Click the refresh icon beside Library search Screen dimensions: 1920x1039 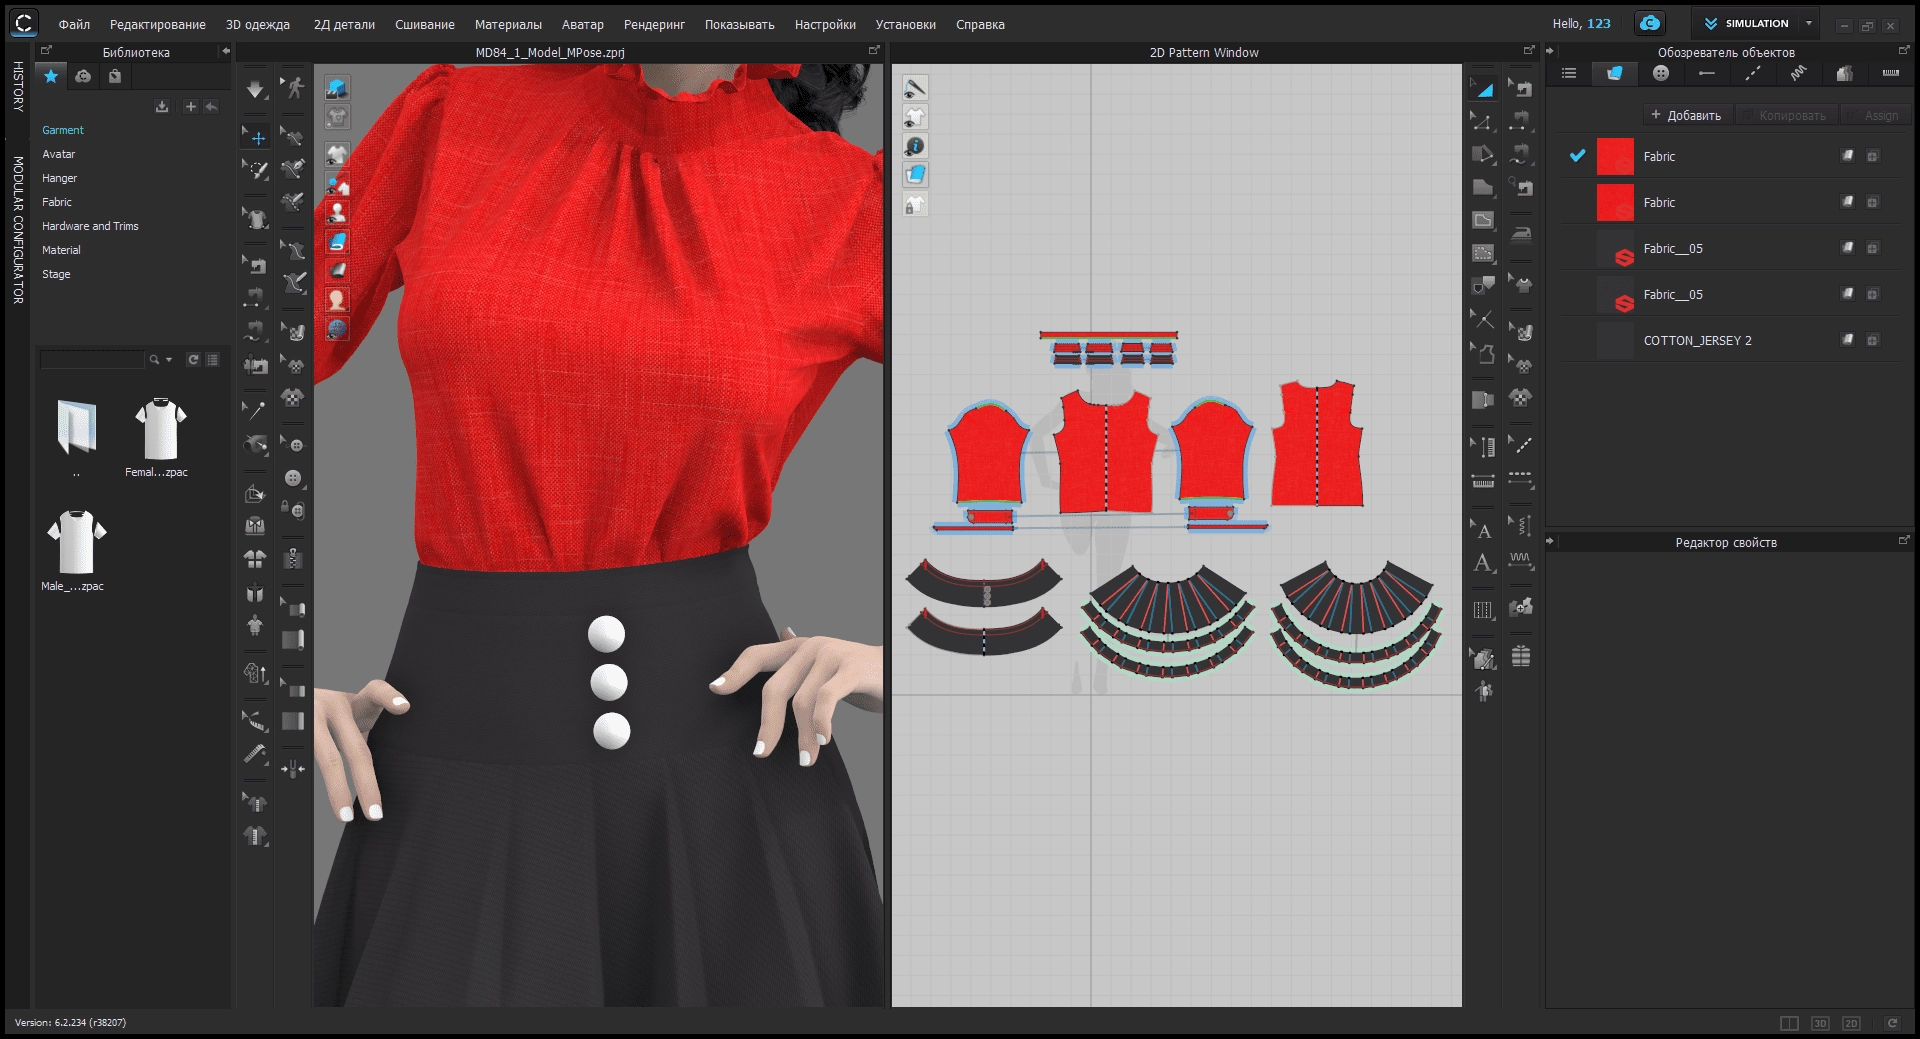[193, 360]
